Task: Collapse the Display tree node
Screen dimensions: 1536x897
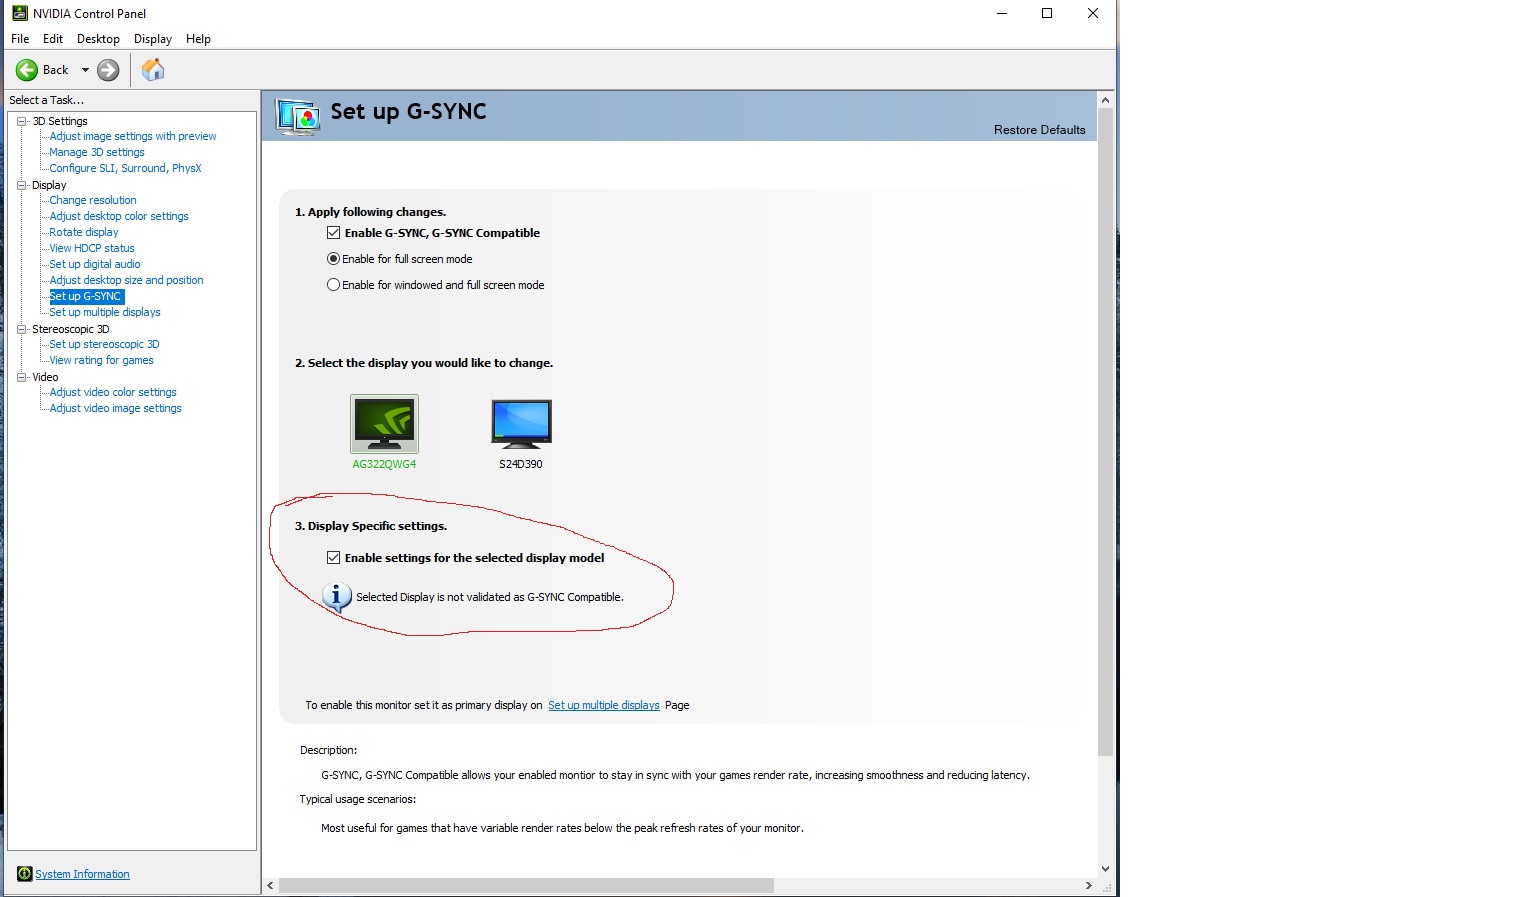Action: [x=22, y=185]
